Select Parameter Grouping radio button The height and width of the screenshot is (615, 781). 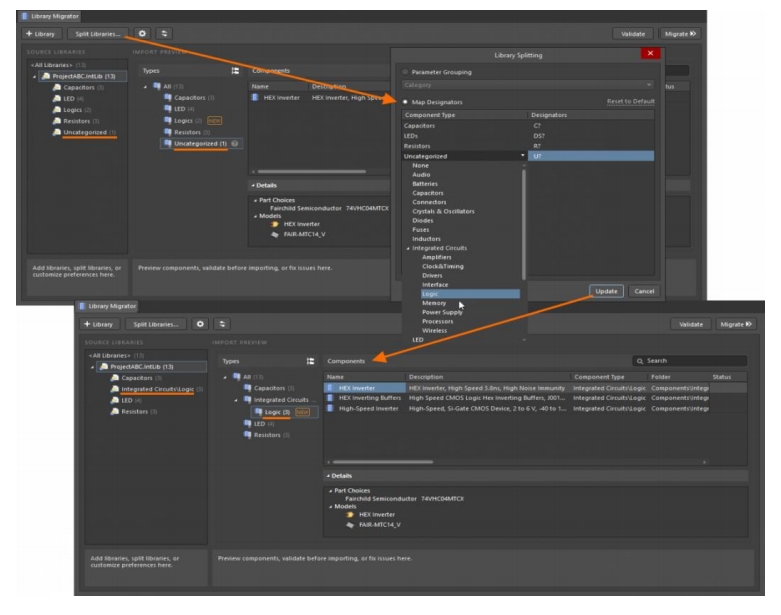(405, 72)
